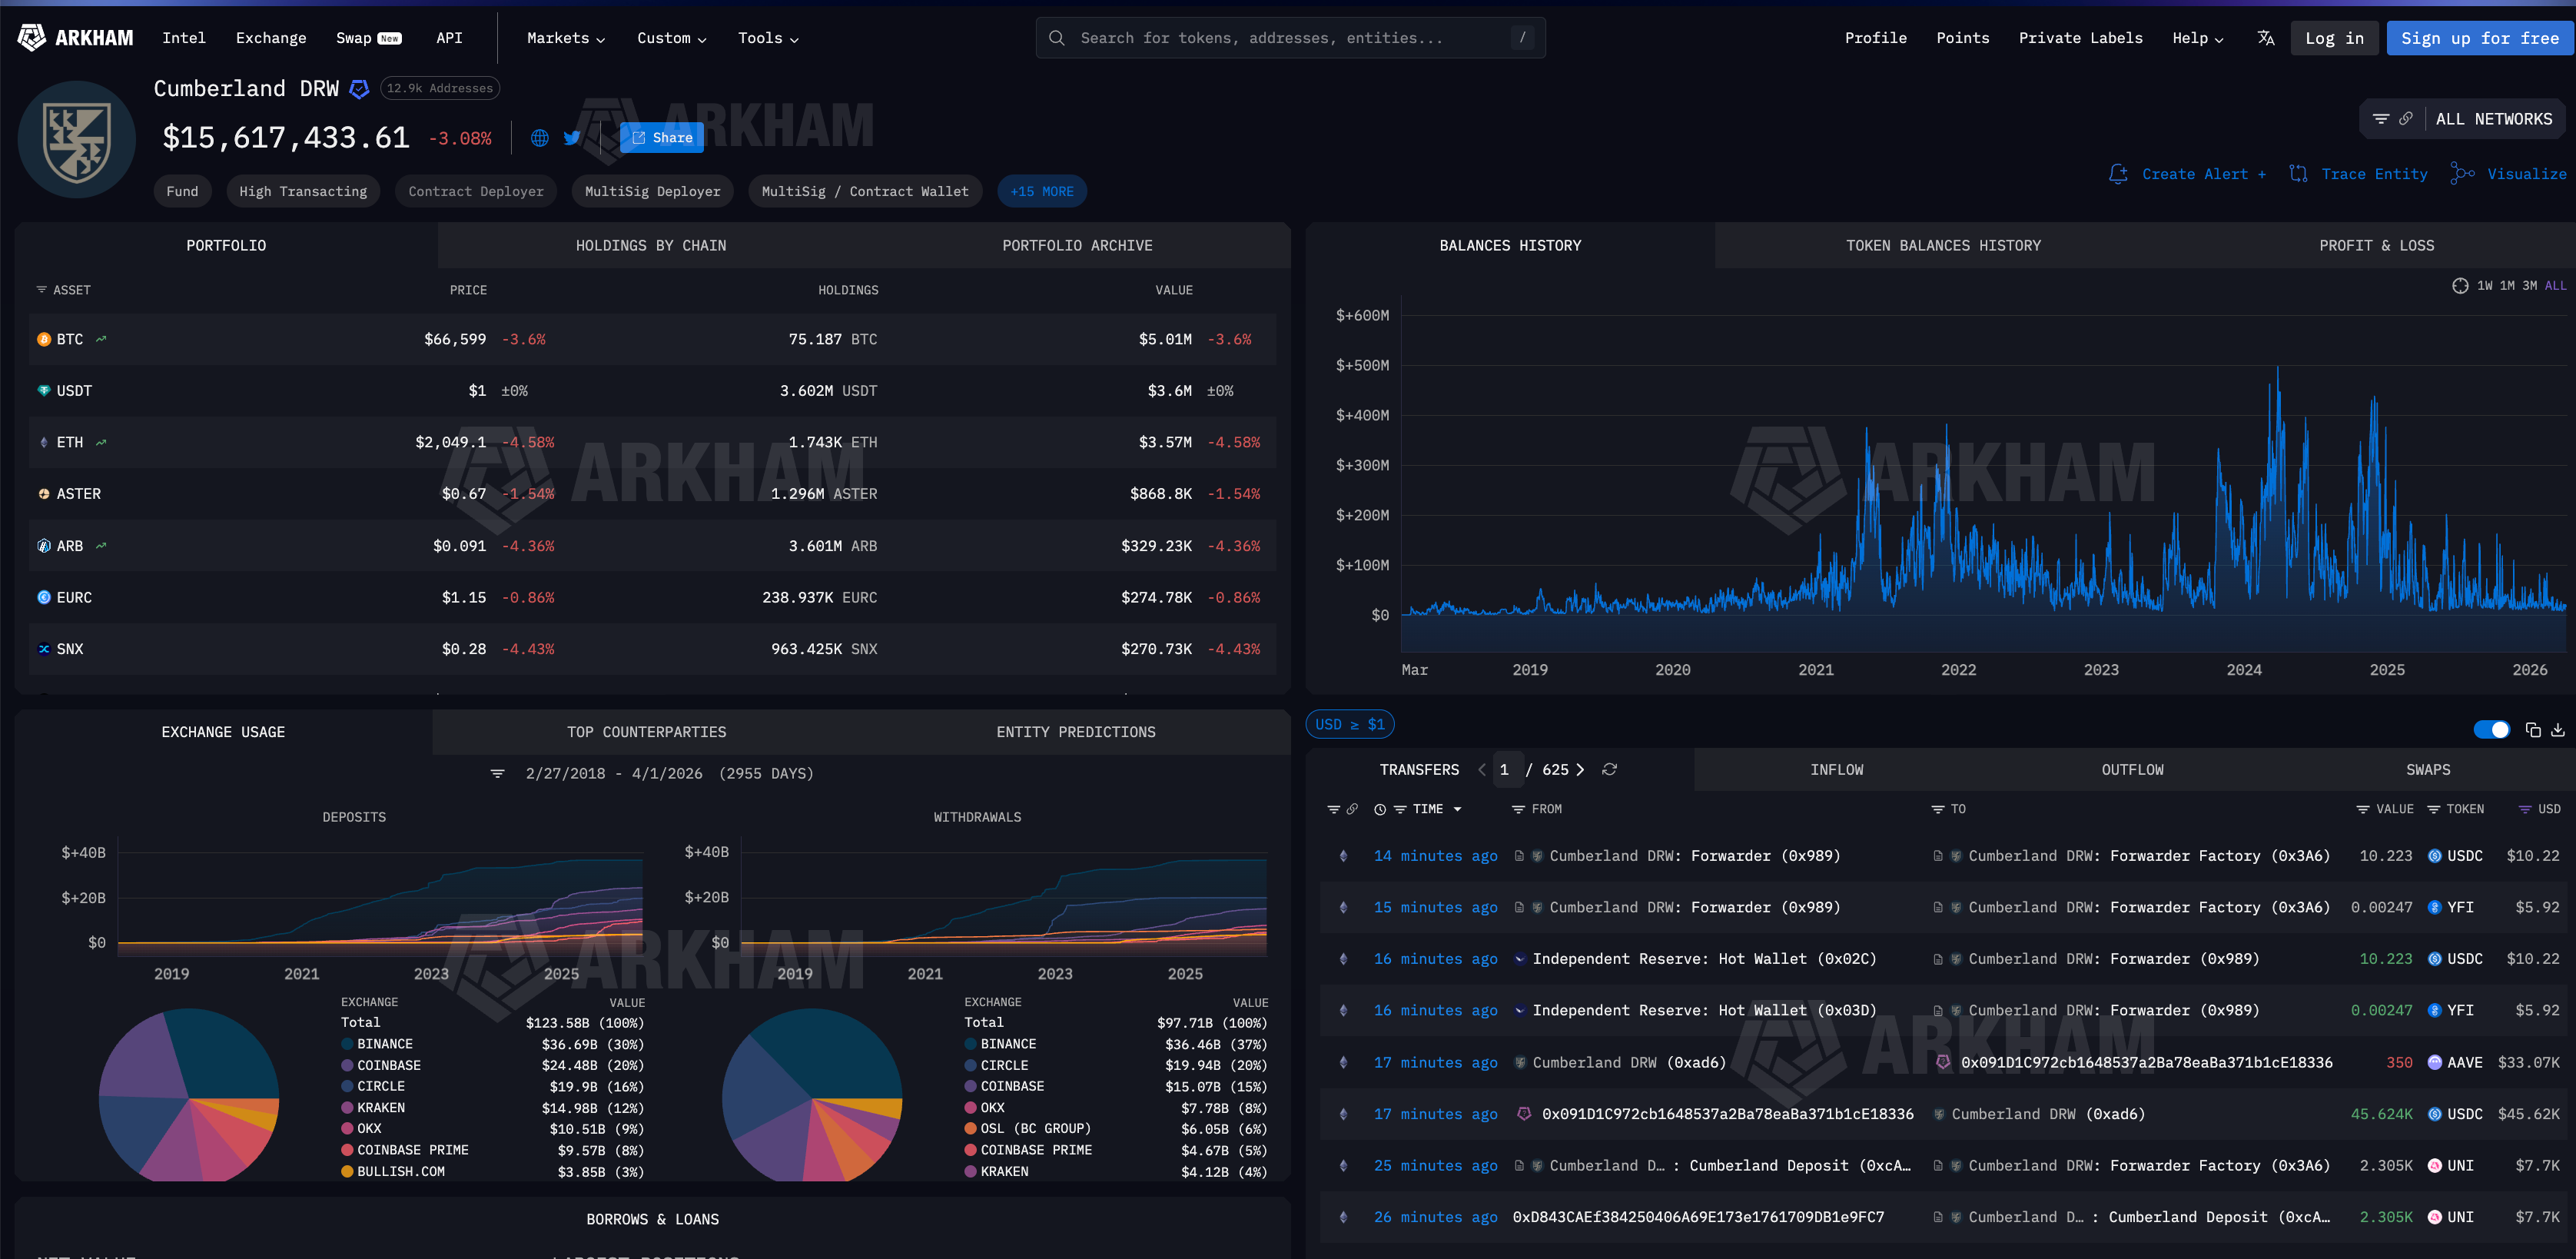Open Cumberland DRW's Twitter bird icon
Image resolution: width=2576 pixels, height=1259 pixels.
coord(572,138)
